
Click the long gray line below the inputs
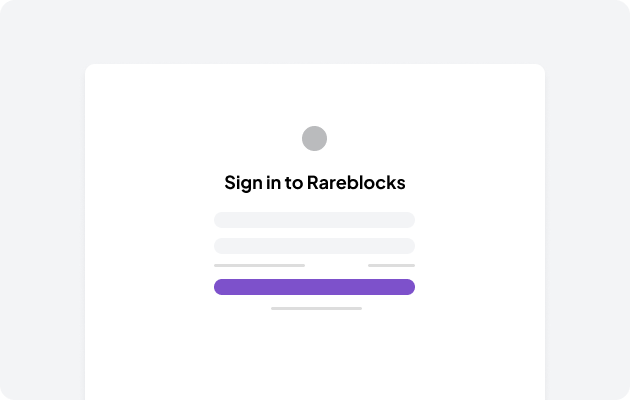259,265
